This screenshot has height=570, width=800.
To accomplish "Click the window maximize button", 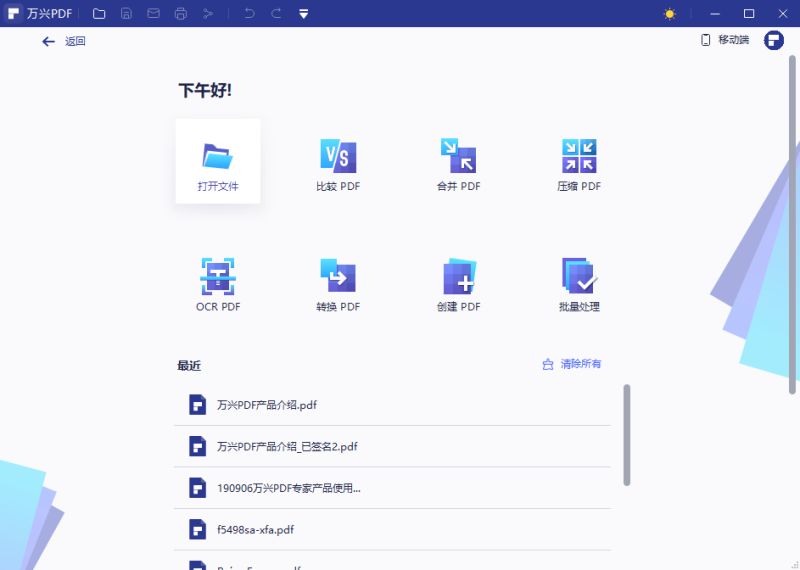I will (x=748, y=14).
